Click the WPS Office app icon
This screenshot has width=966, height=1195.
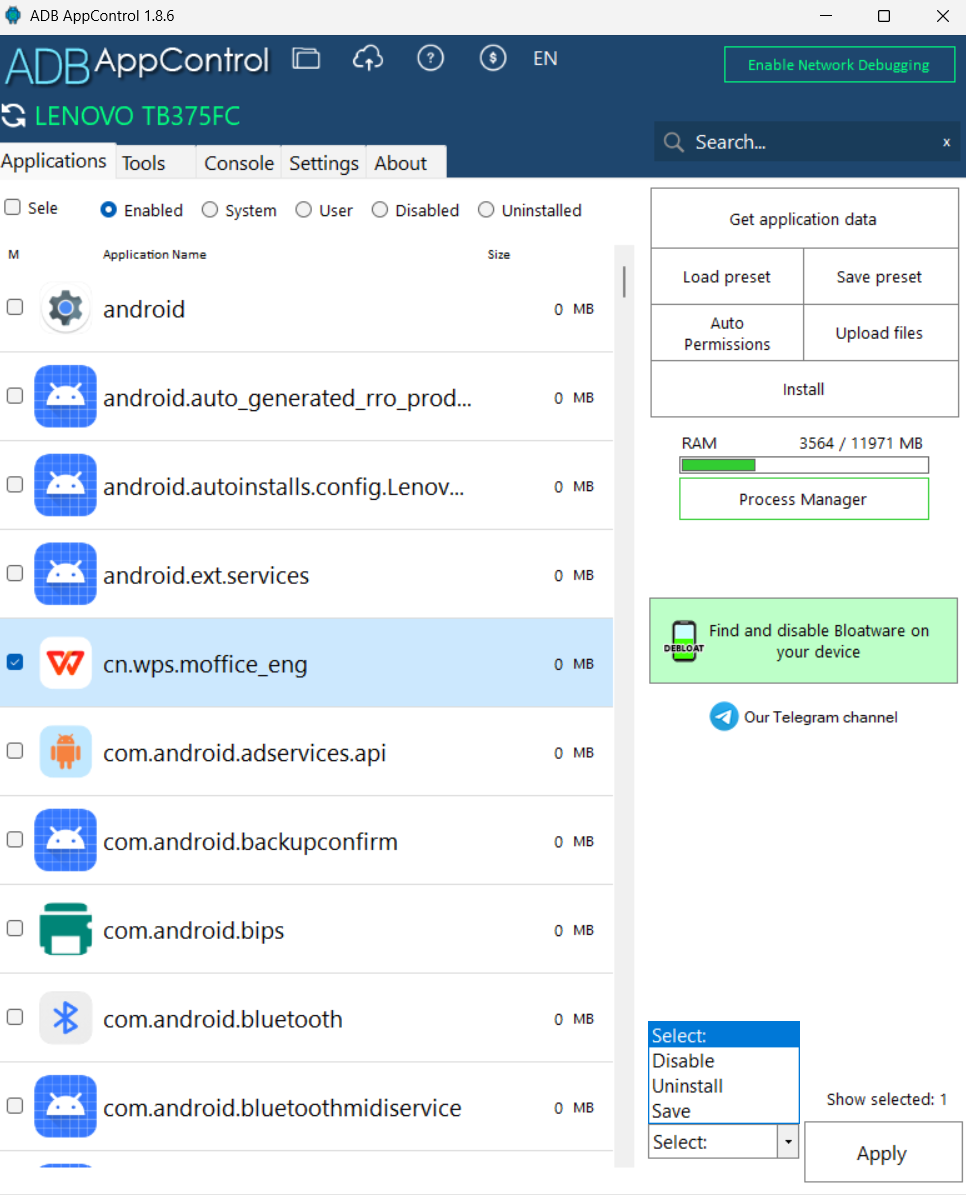tap(66, 663)
